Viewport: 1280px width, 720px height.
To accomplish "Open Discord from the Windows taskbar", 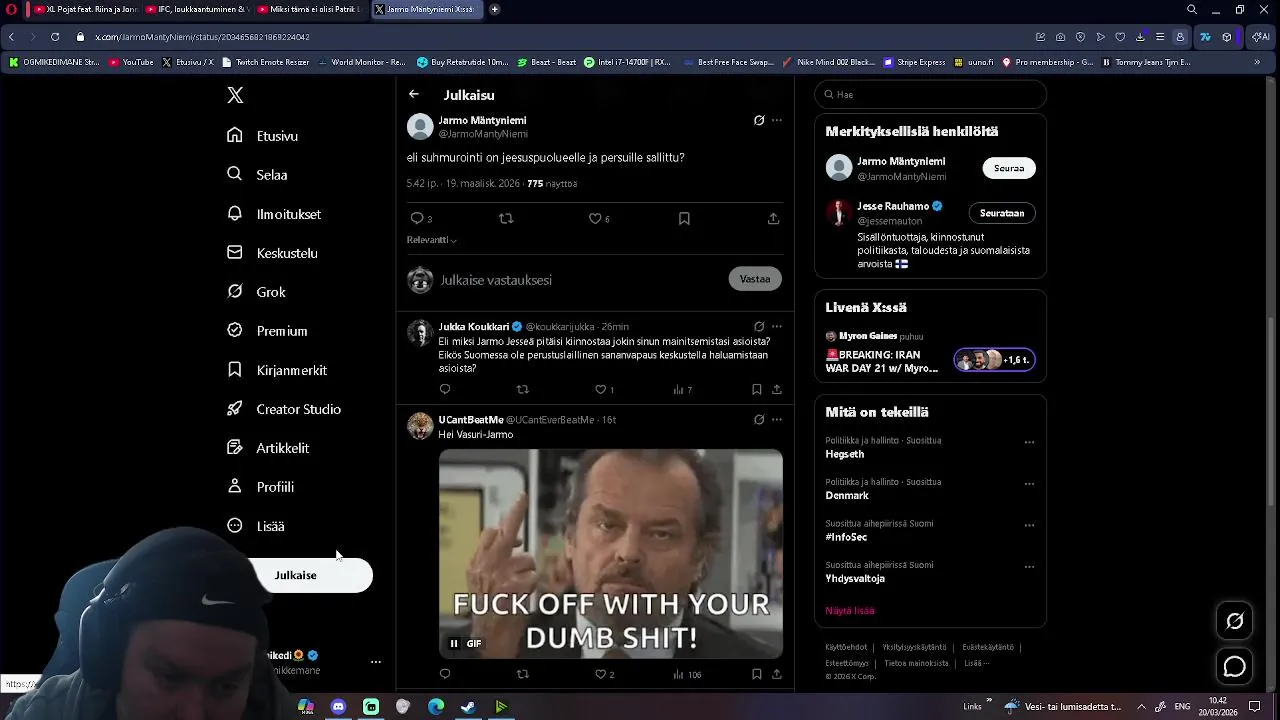I will coord(338,707).
